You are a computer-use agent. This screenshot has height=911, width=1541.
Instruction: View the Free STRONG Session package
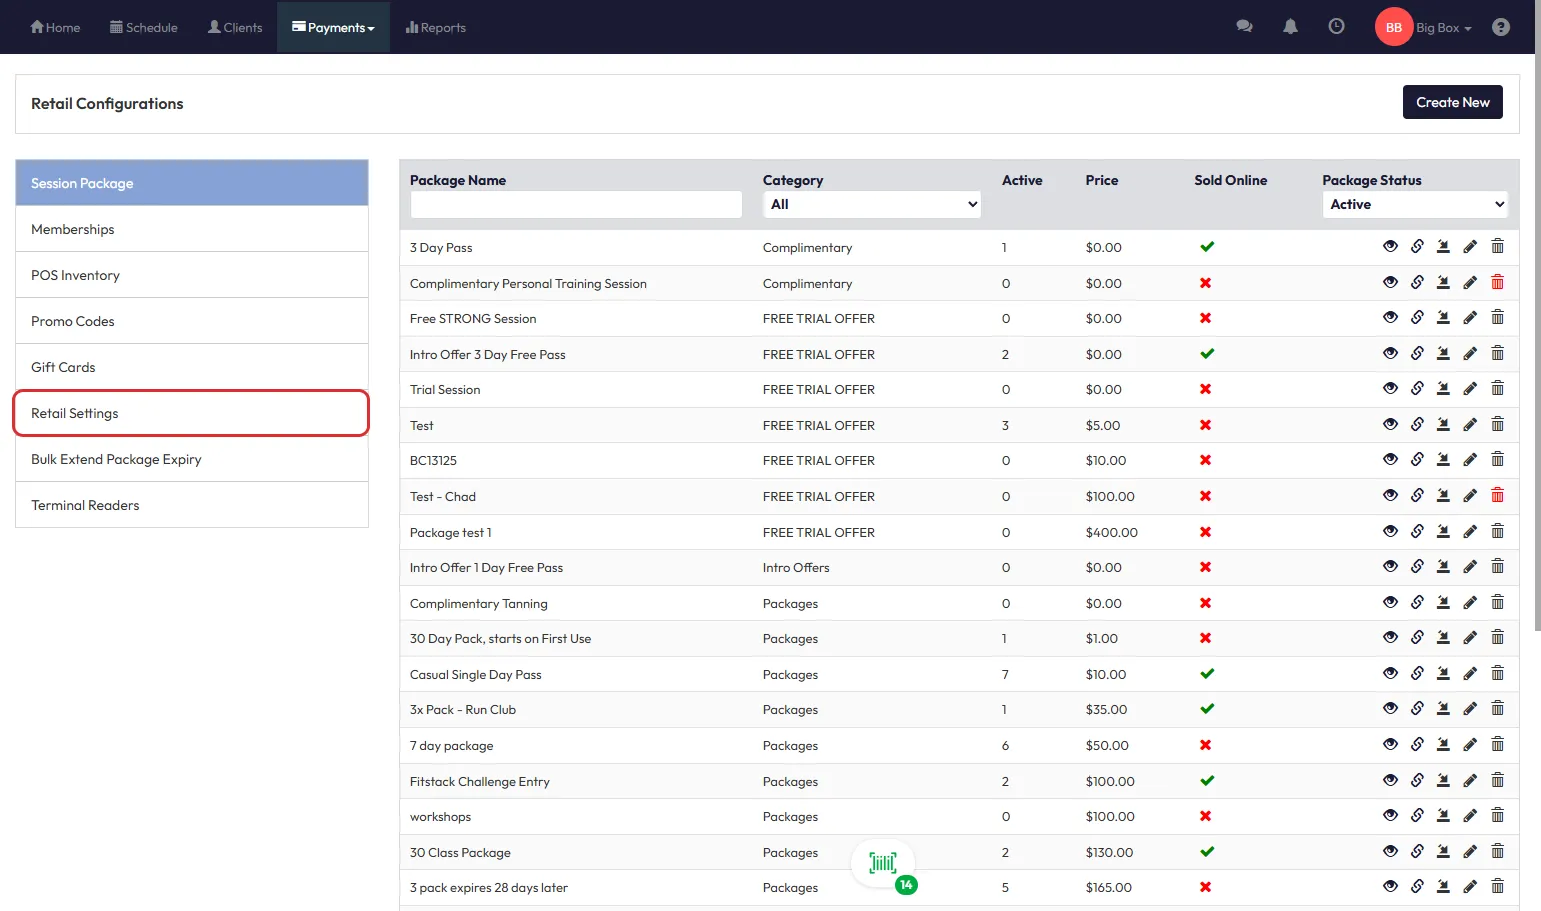click(1390, 318)
